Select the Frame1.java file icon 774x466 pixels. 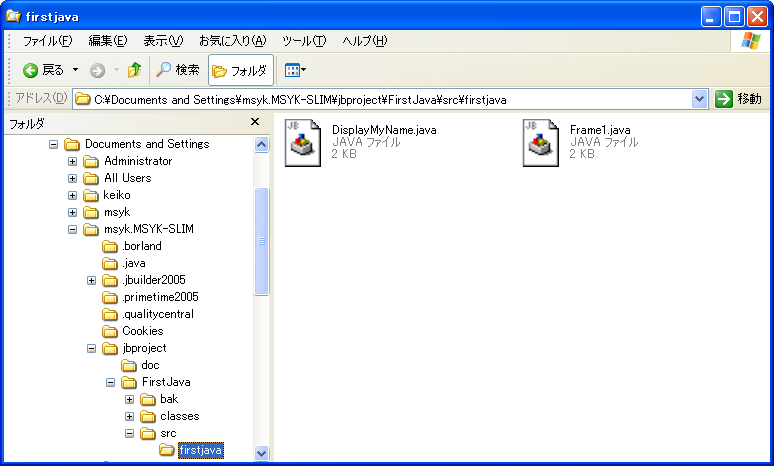click(541, 144)
